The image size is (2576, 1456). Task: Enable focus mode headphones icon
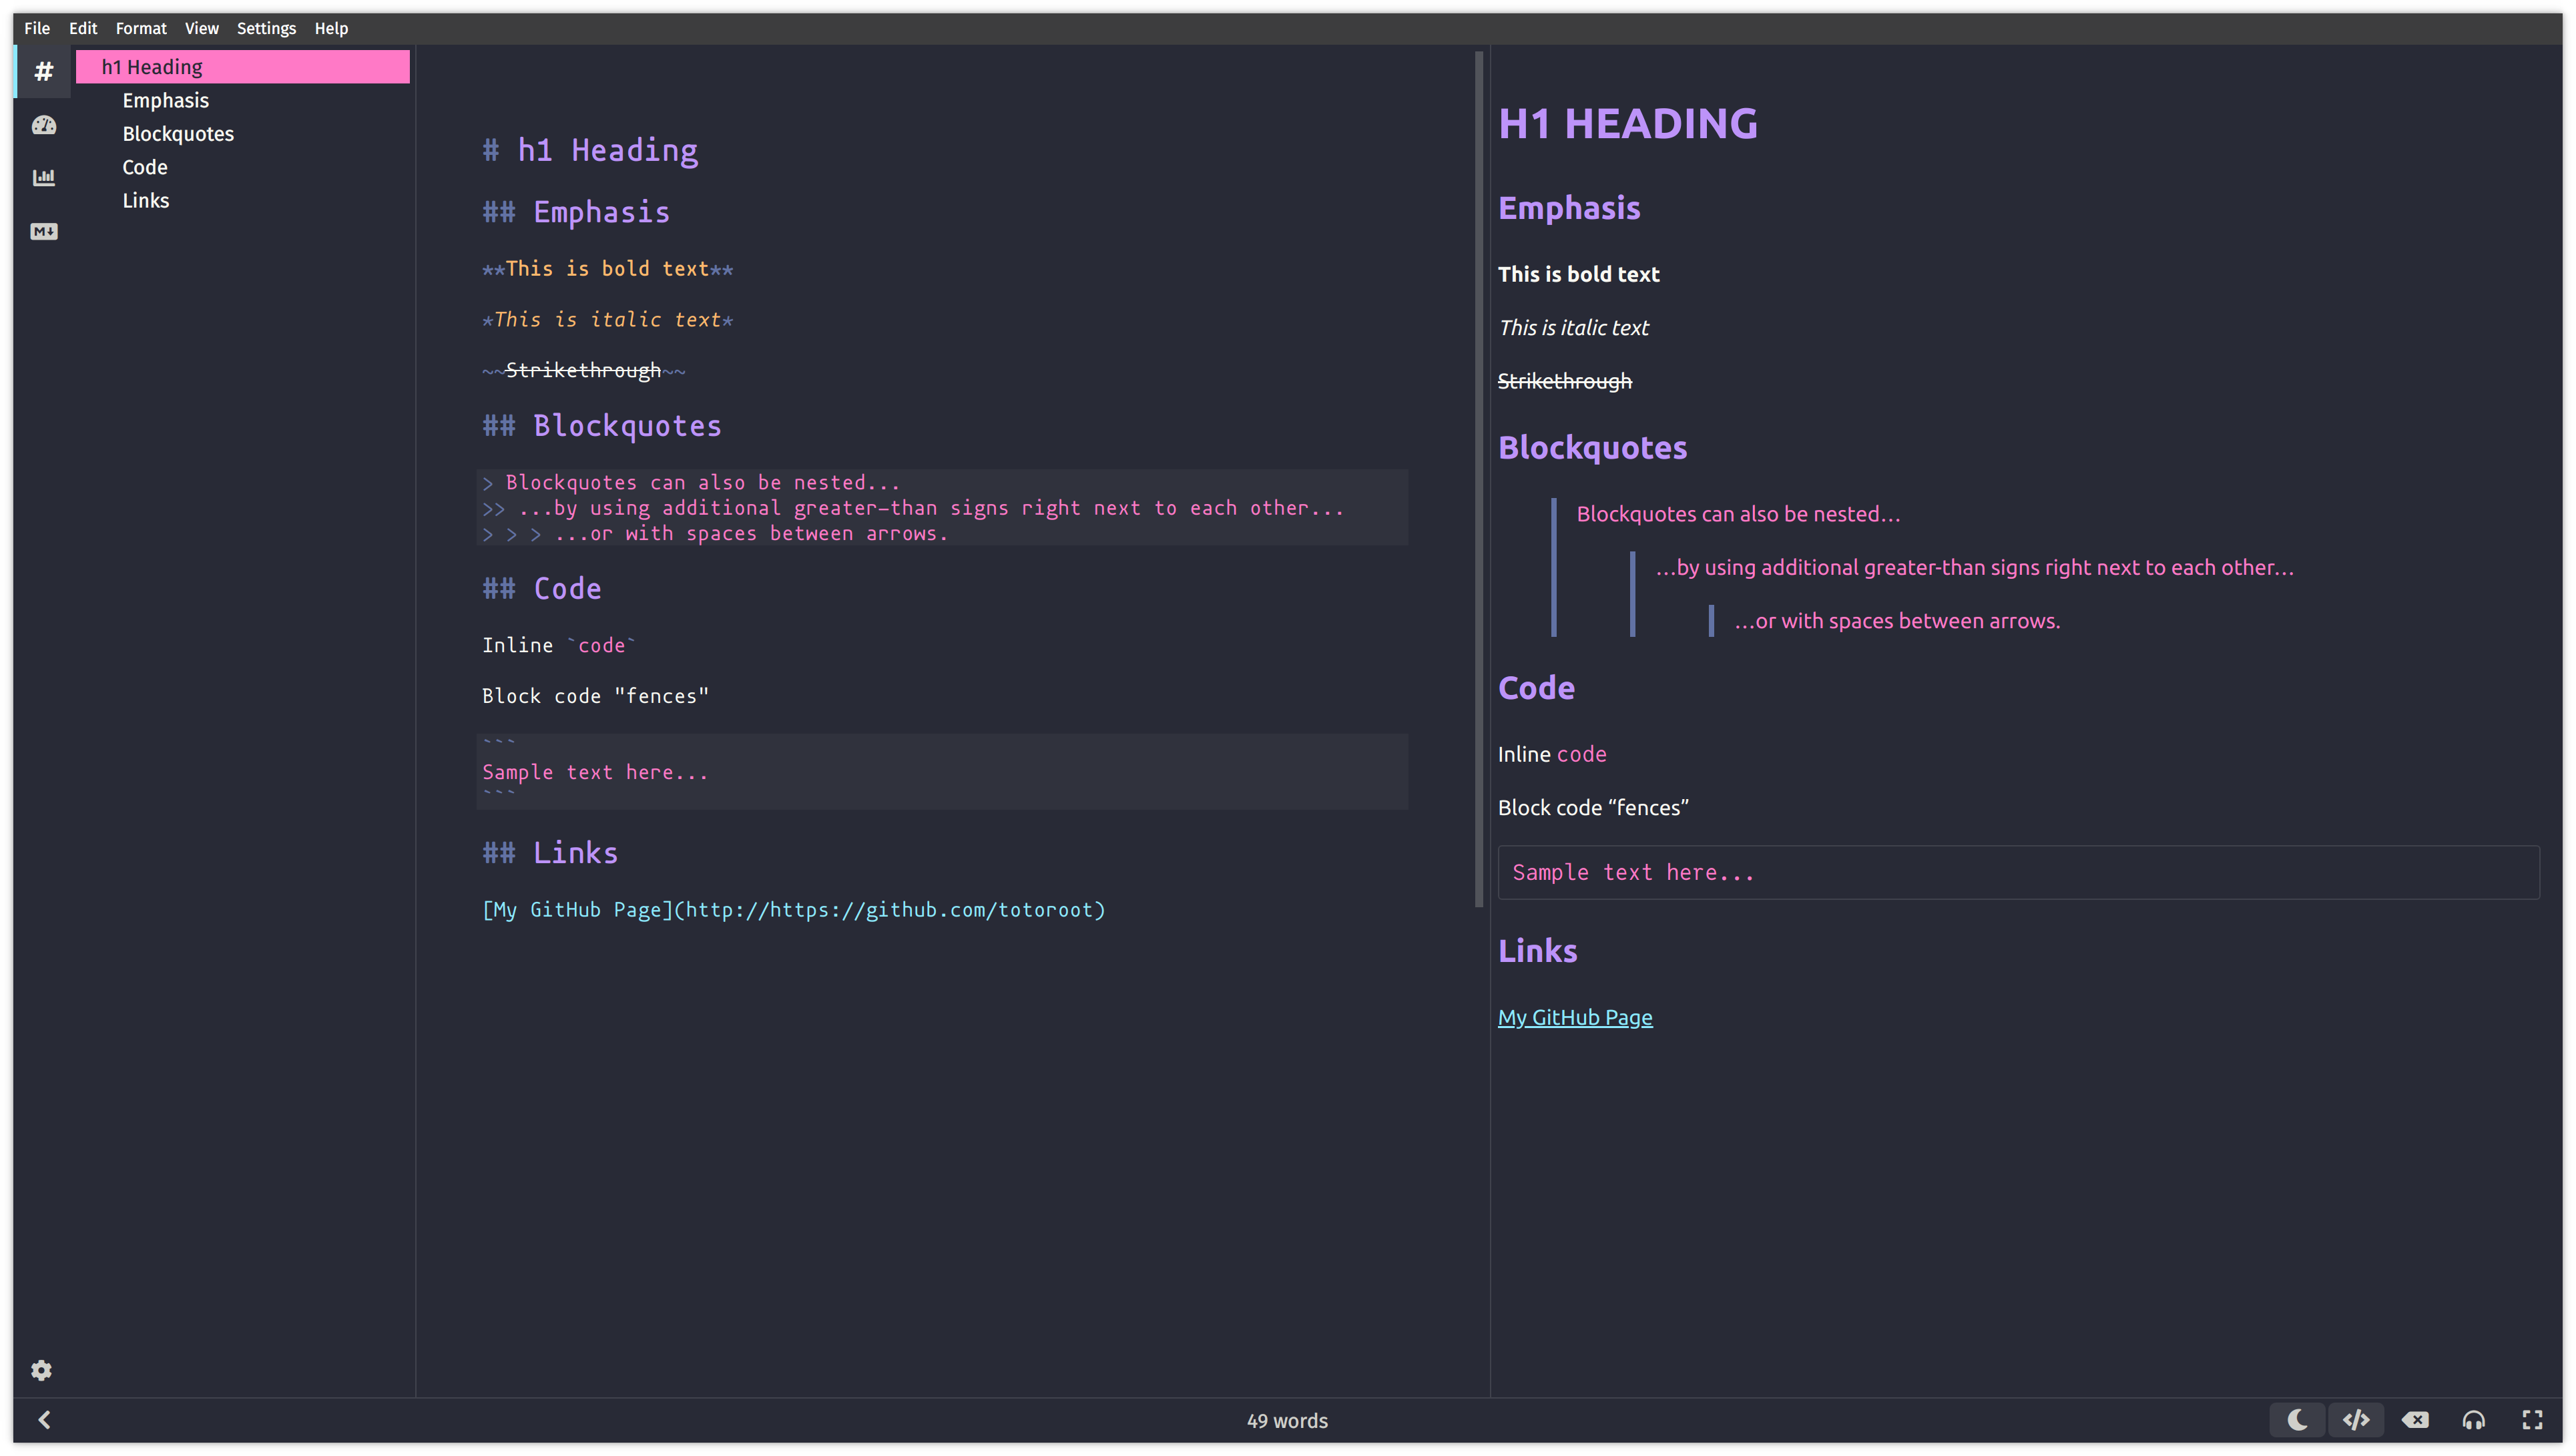(x=2474, y=1420)
